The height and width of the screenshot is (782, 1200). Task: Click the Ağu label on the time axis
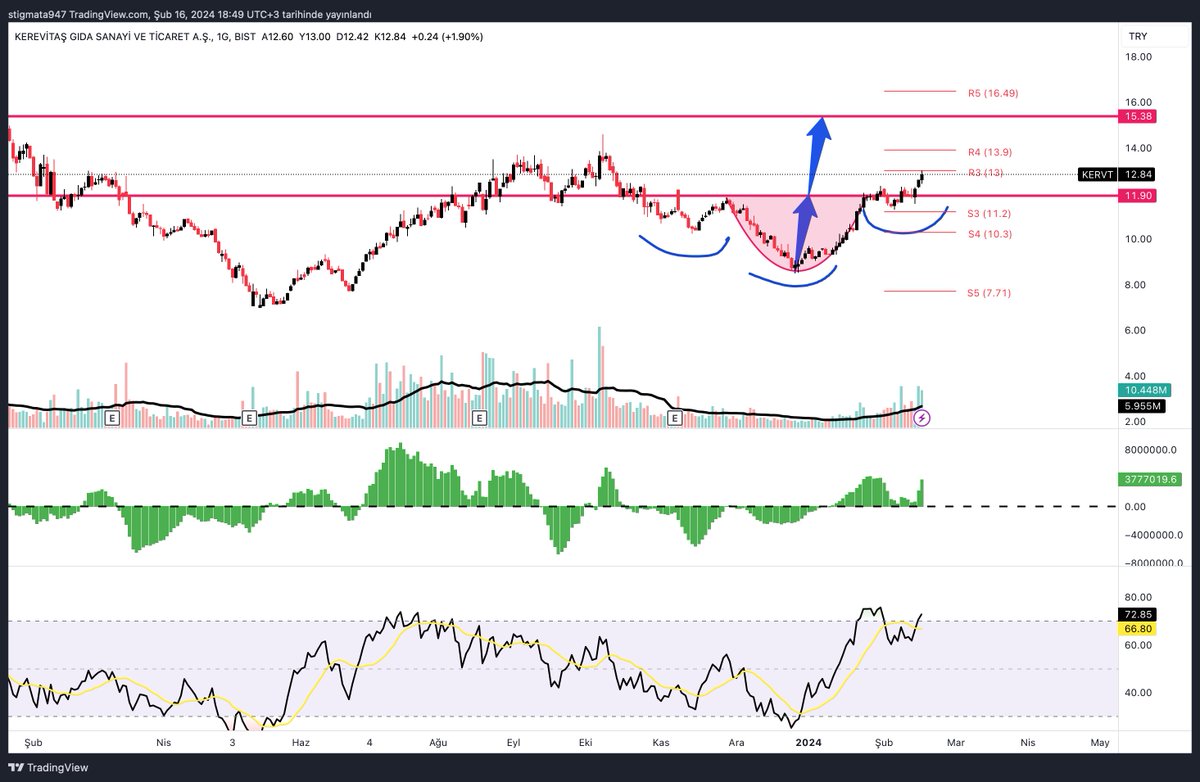coord(436,743)
